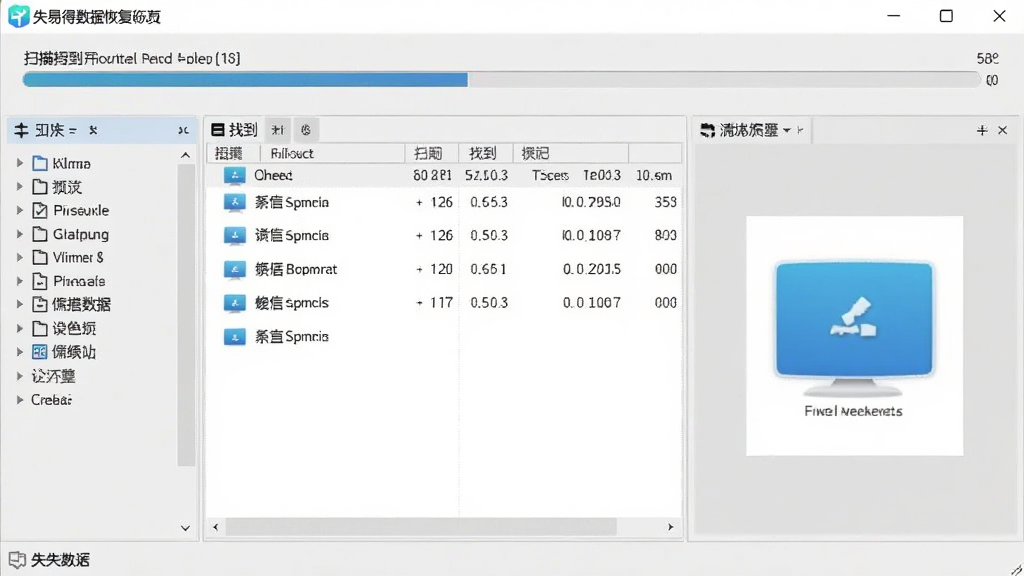
Task: Click the Pinoafe document icon
Action: 40,281
